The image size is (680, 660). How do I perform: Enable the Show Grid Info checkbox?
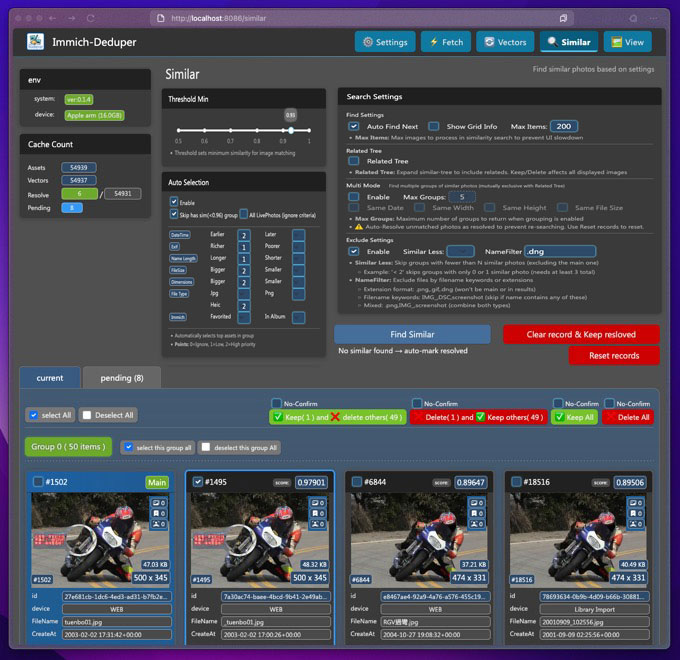(433, 126)
